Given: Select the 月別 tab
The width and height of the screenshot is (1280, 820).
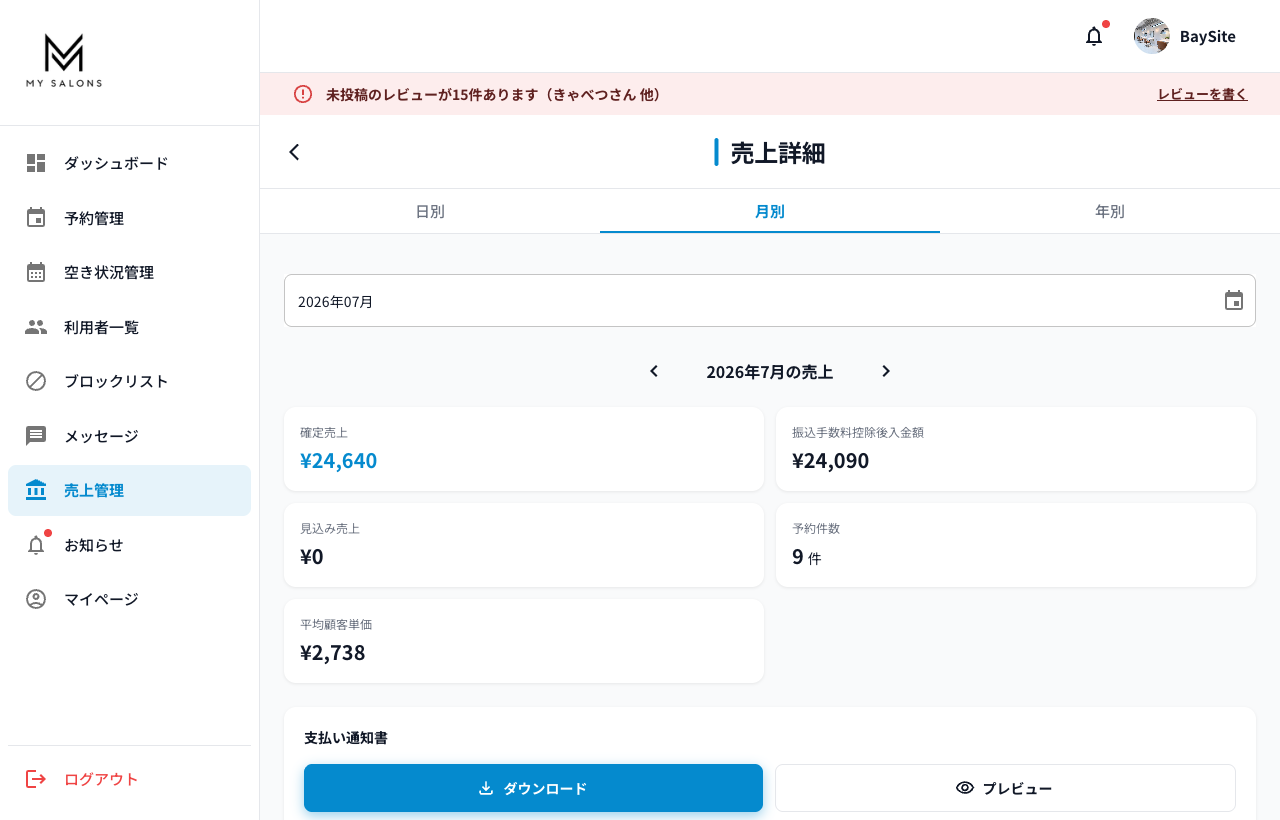Looking at the screenshot, I should (770, 211).
